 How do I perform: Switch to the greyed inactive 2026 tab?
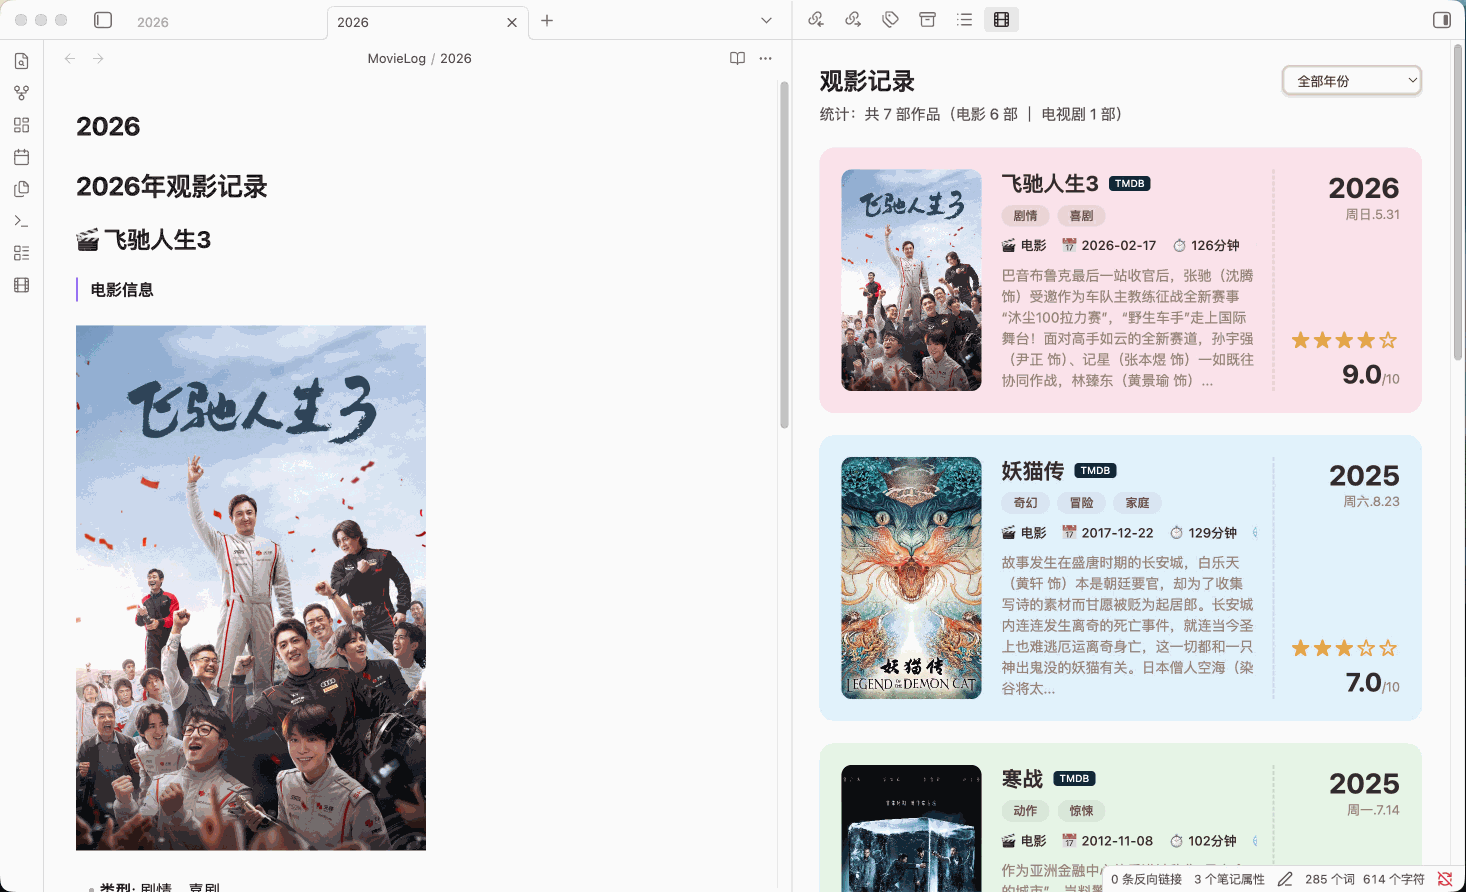[153, 22]
